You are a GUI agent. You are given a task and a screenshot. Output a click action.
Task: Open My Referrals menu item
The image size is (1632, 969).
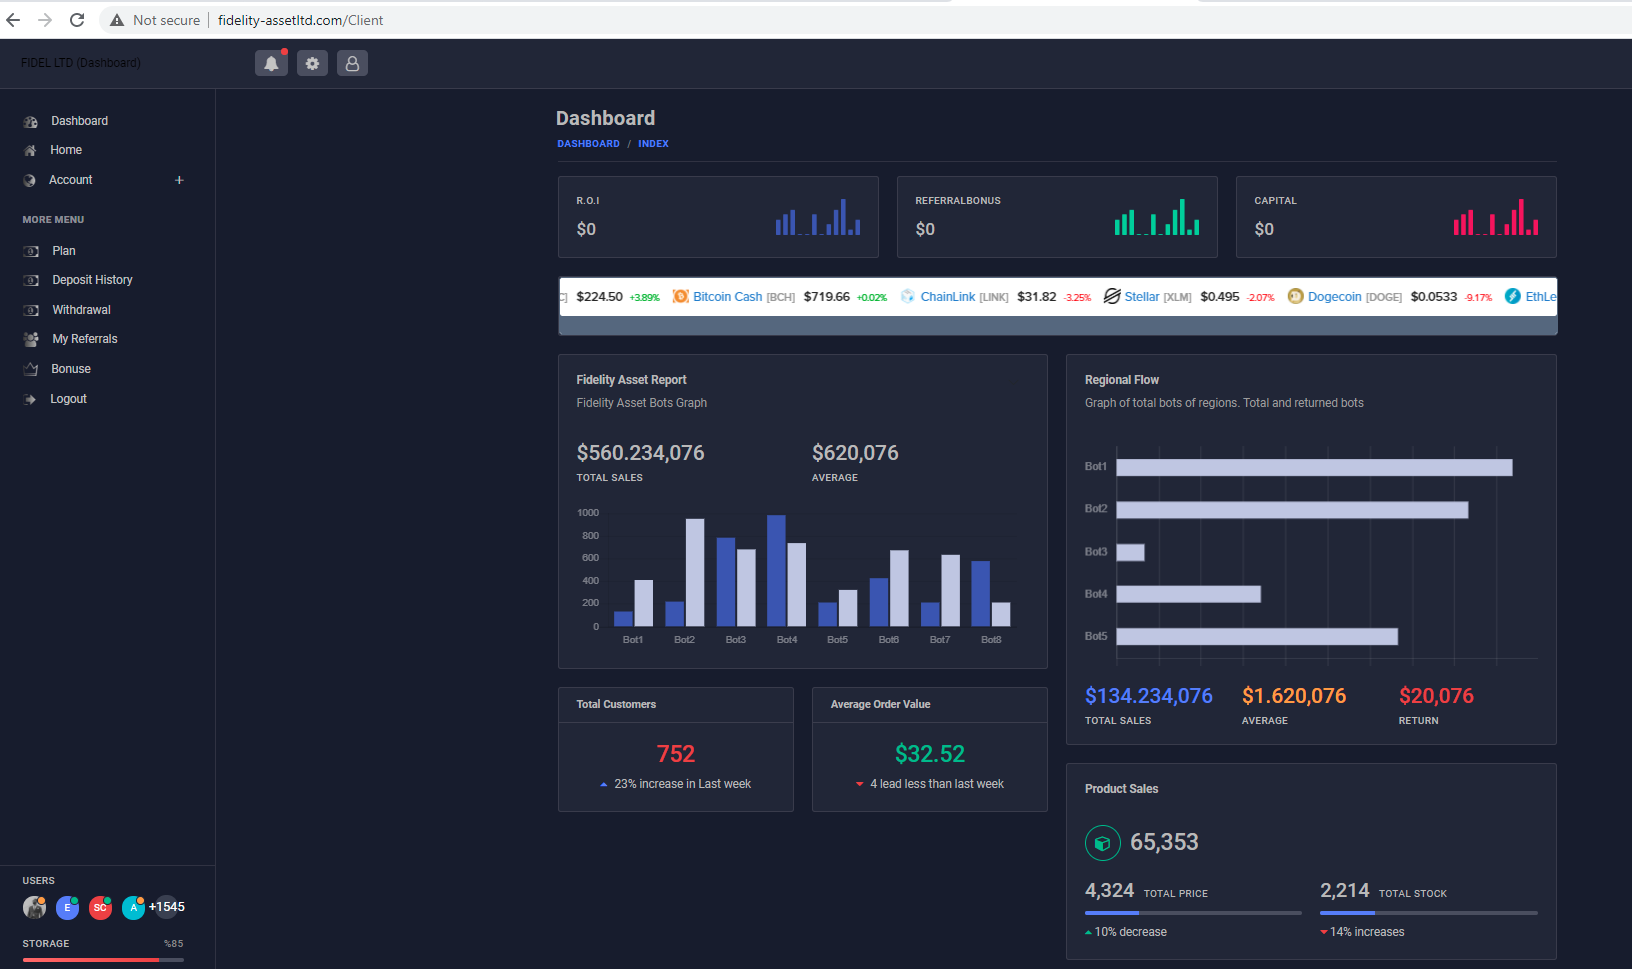point(85,339)
